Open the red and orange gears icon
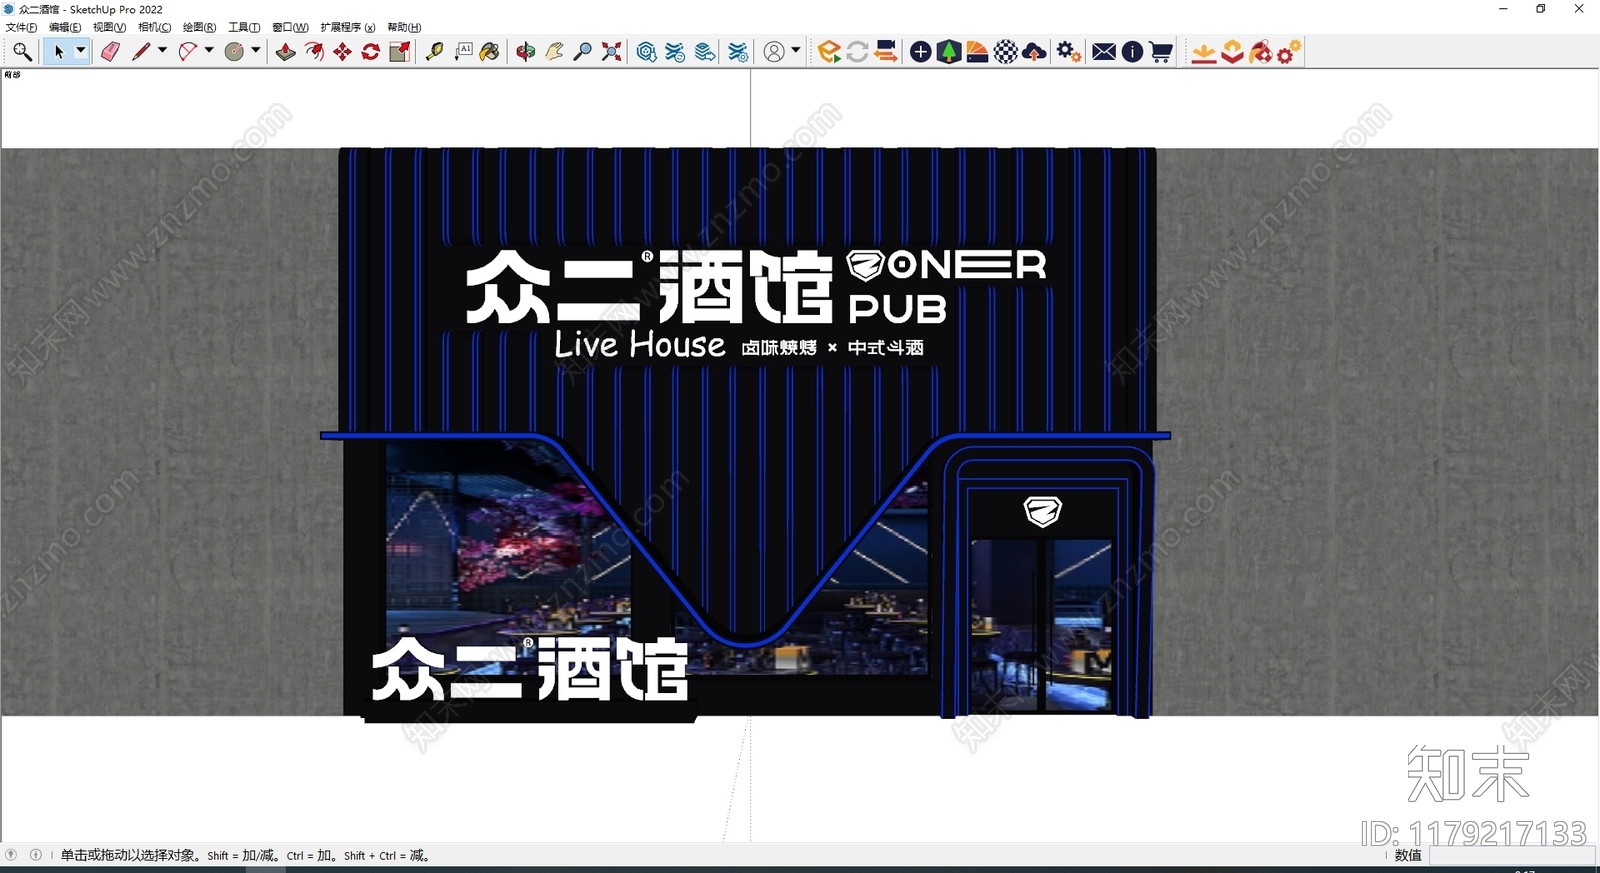This screenshot has width=1600, height=873. [x=1290, y=52]
